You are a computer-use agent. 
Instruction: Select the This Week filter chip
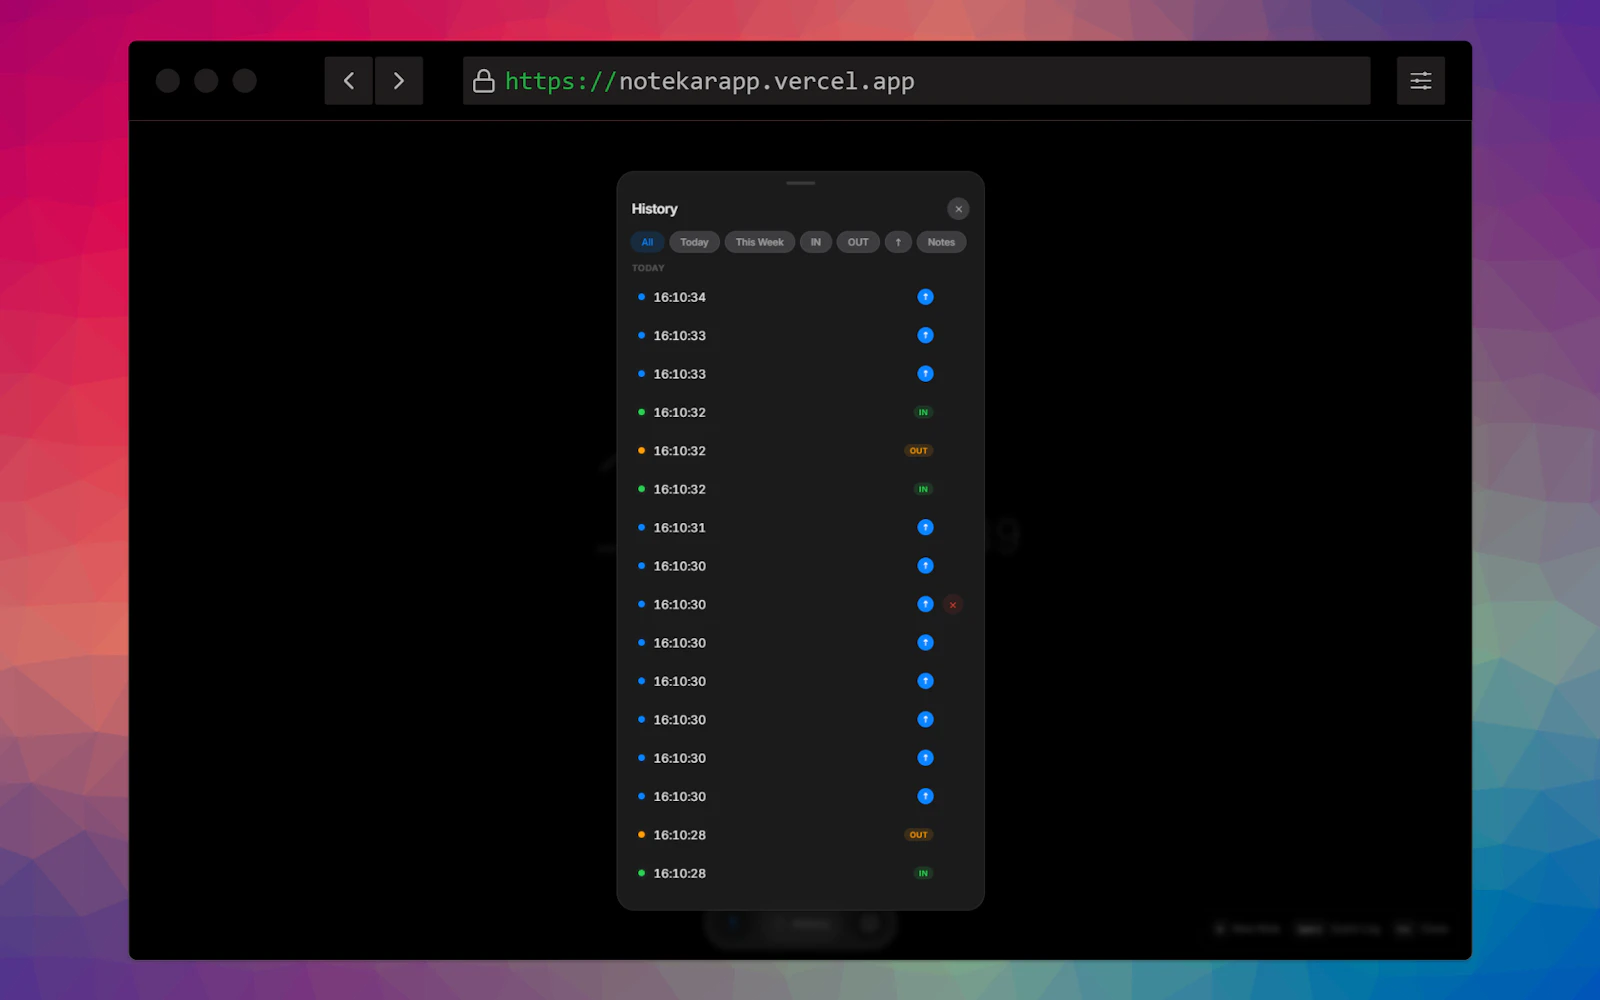(759, 242)
